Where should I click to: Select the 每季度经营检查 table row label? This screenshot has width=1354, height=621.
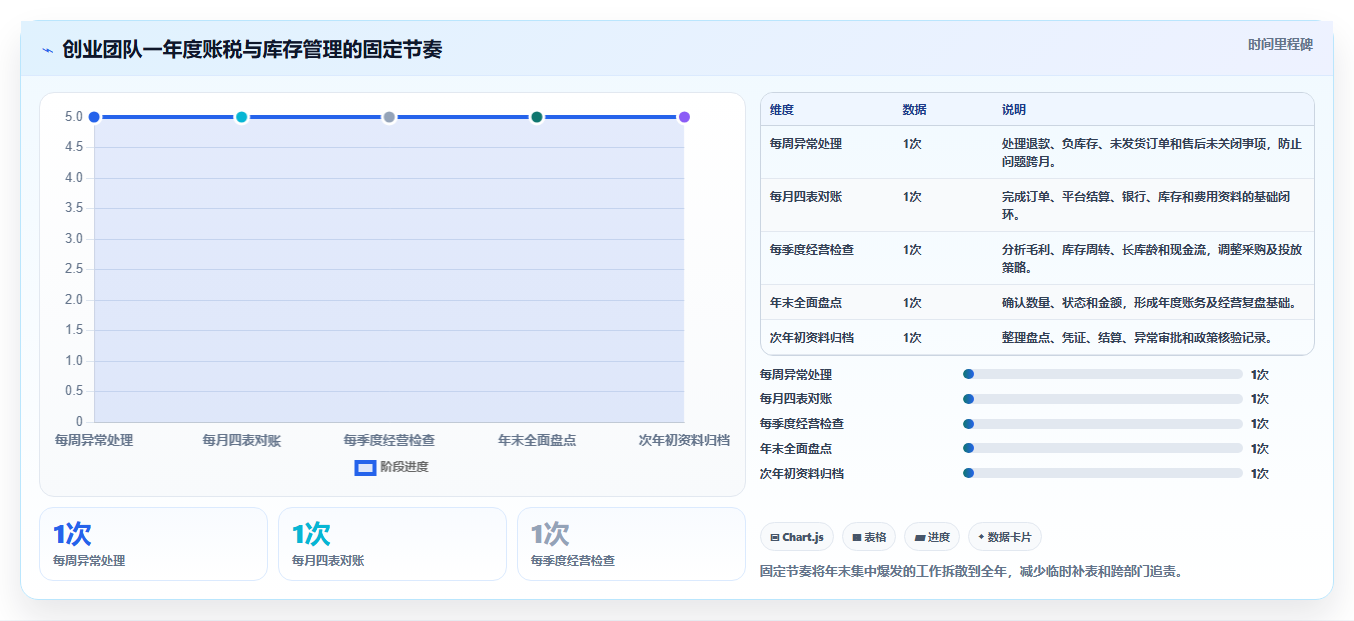[812, 250]
